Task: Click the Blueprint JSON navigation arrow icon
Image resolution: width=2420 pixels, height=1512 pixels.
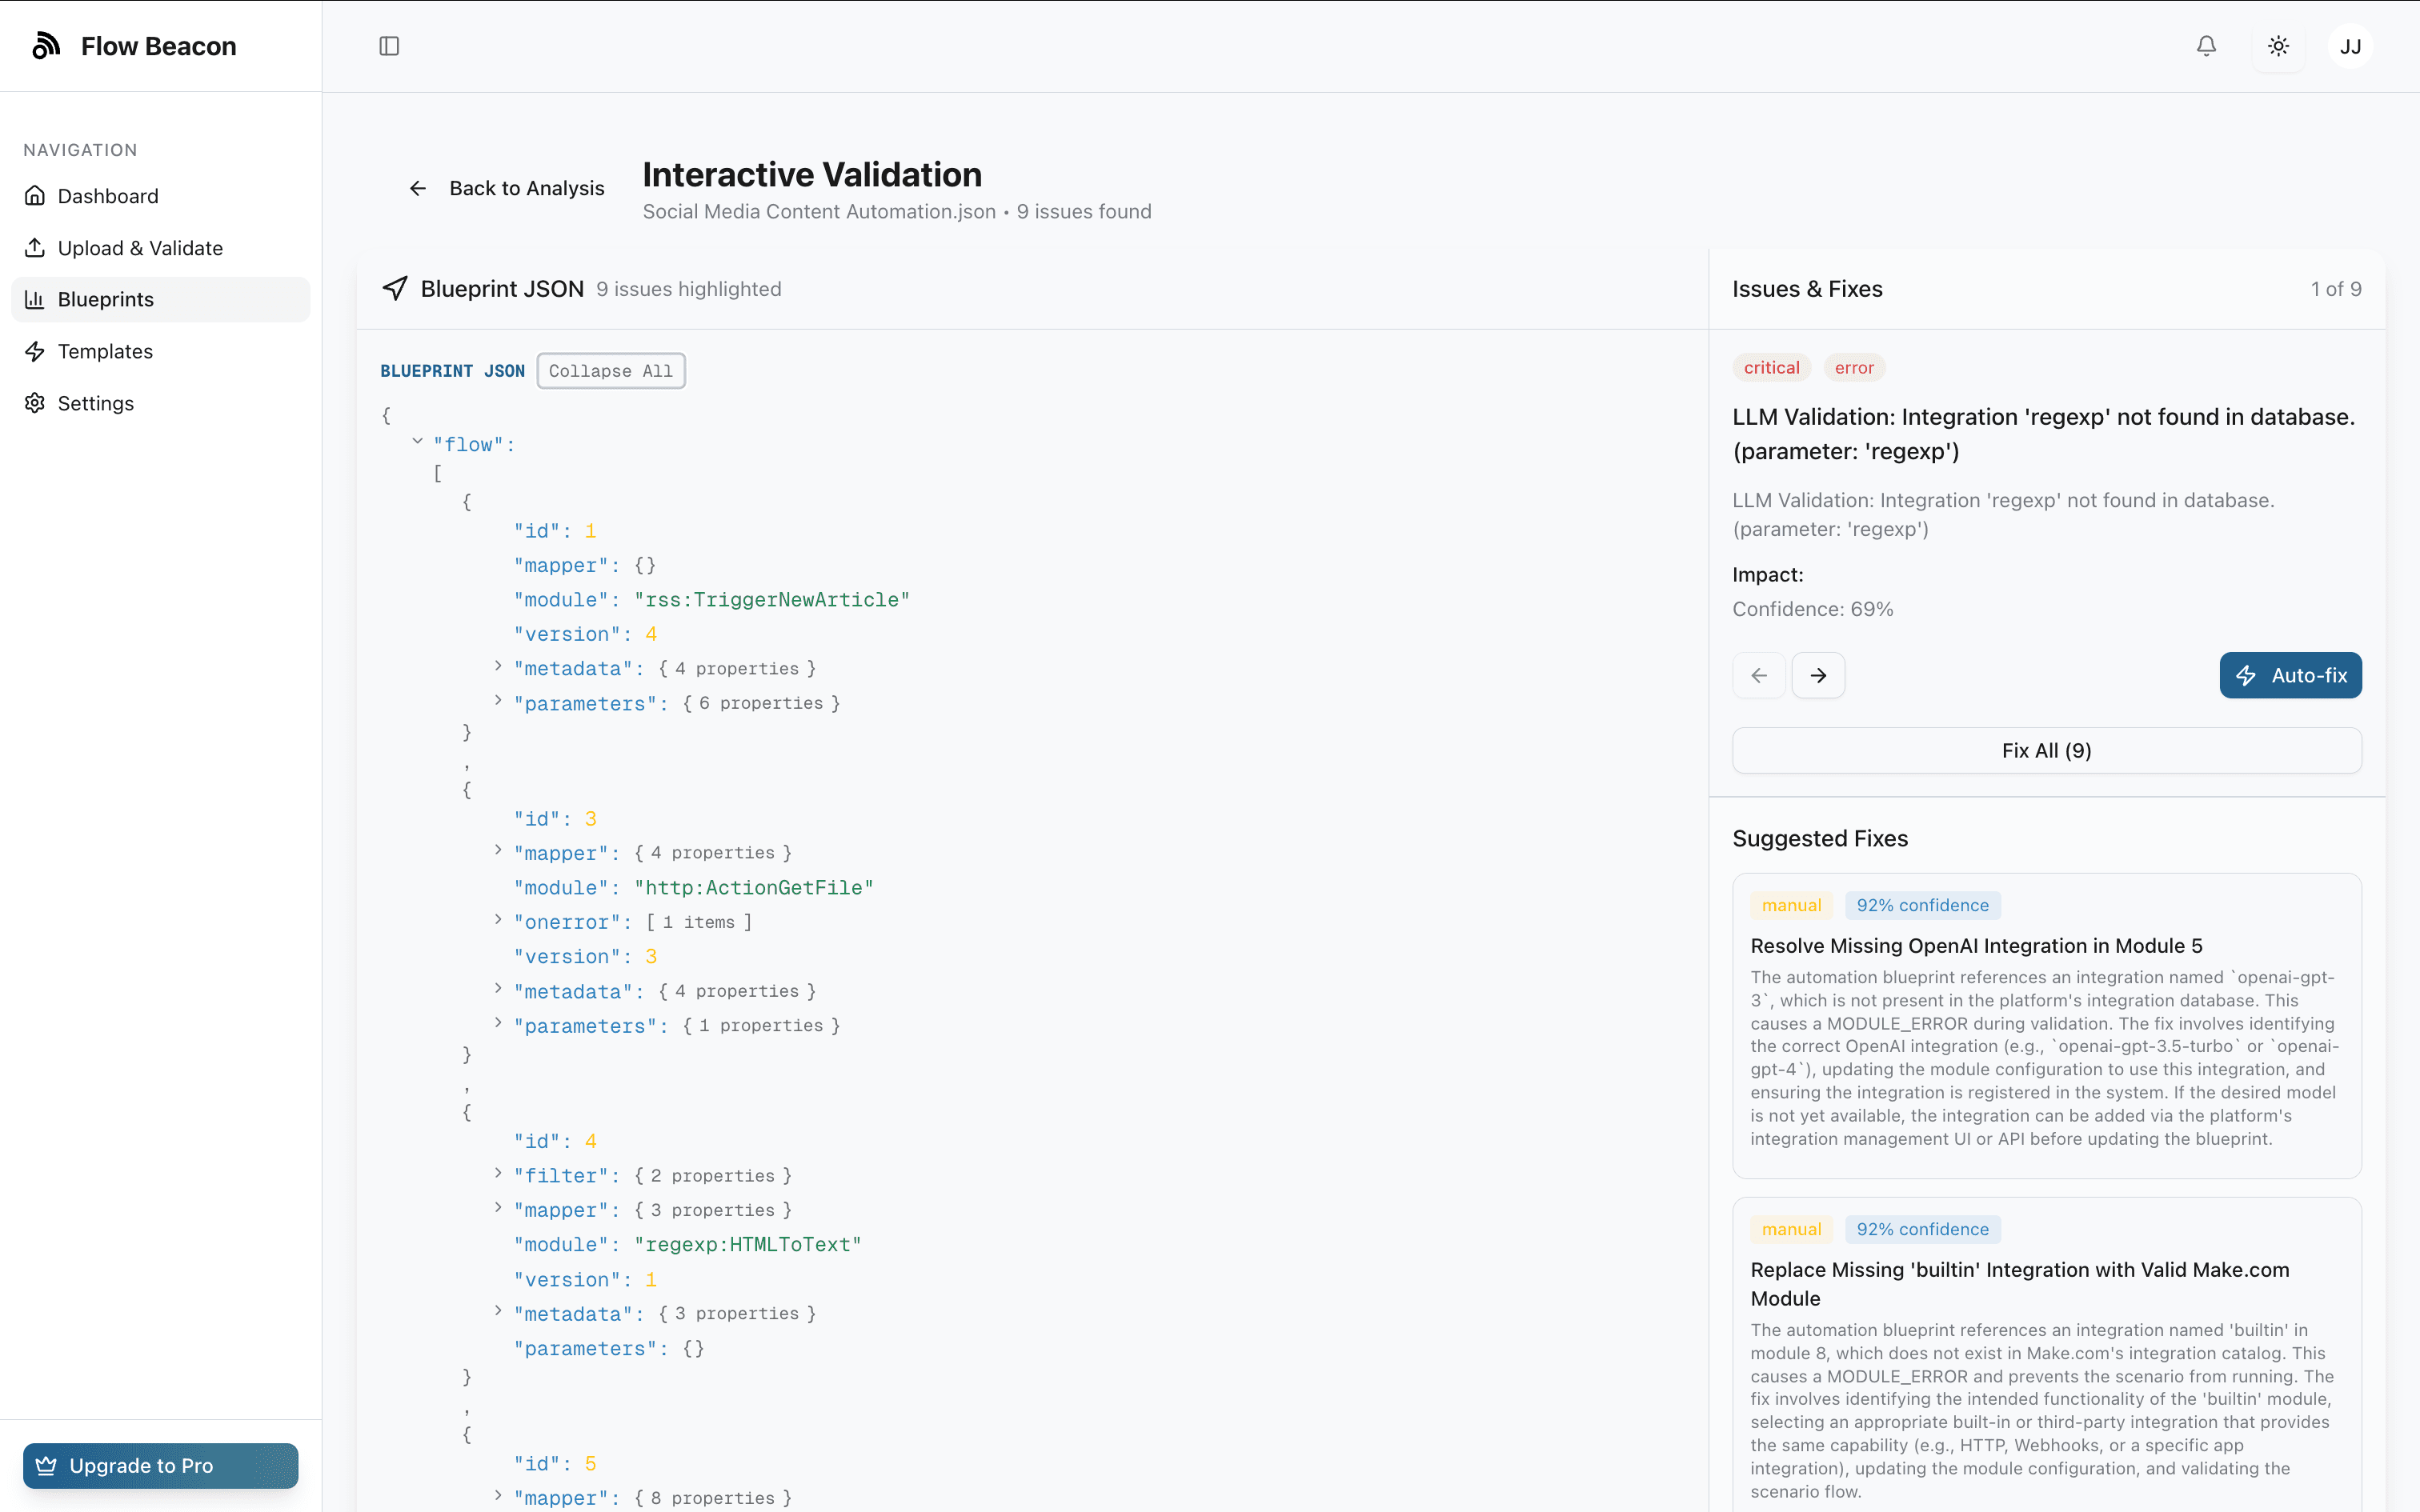Action: [395, 289]
